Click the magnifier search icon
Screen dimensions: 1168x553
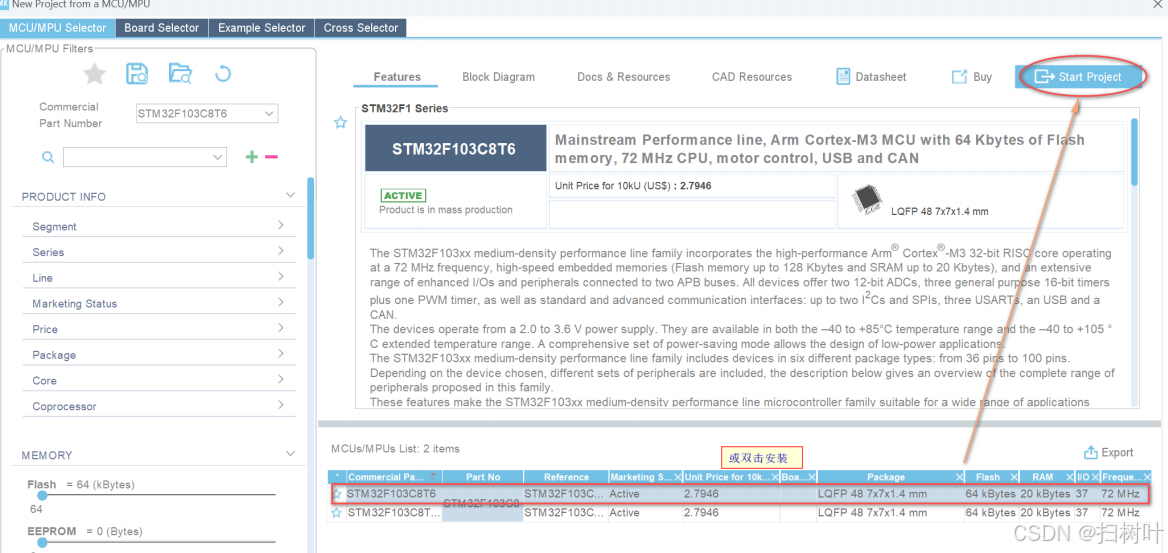click(x=48, y=157)
